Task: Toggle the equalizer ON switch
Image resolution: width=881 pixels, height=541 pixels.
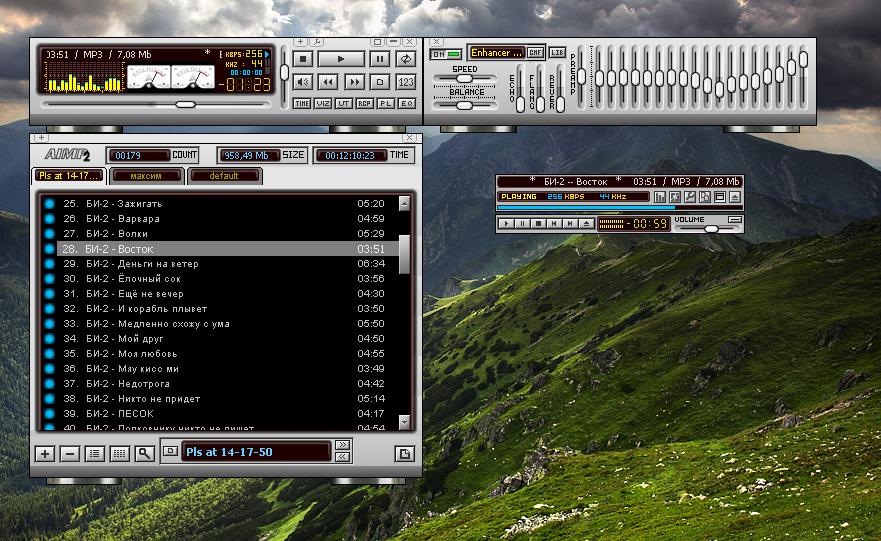Action: click(x=446, y=53)
